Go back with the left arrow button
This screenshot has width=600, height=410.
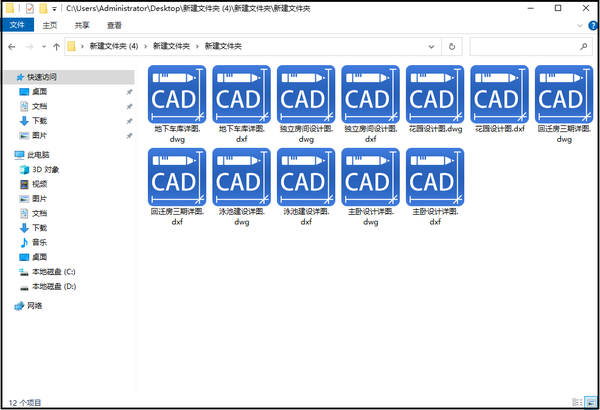[12, 47]
